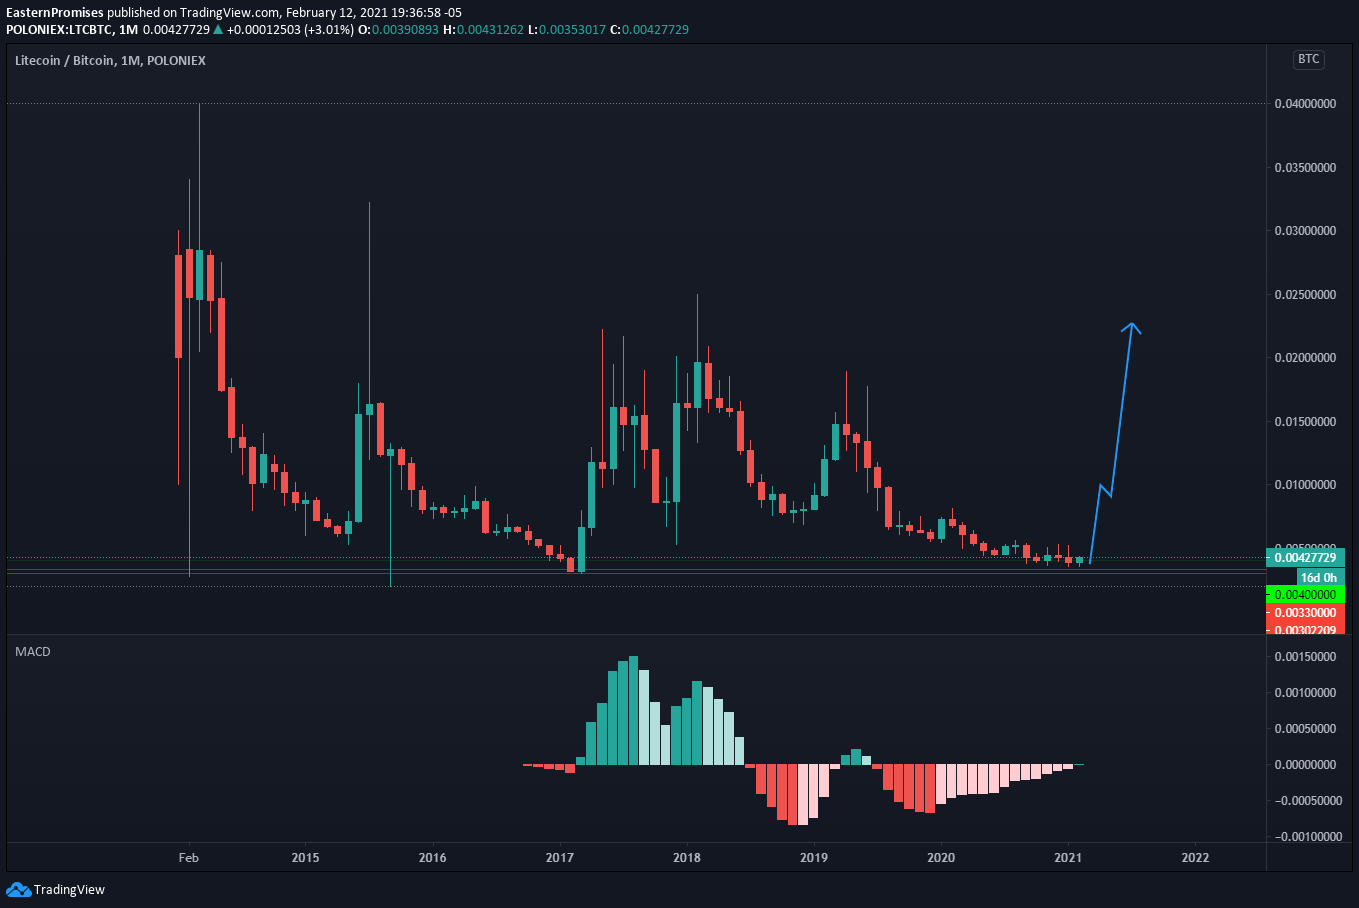Click the BTC currency label button

(1308, 59)
